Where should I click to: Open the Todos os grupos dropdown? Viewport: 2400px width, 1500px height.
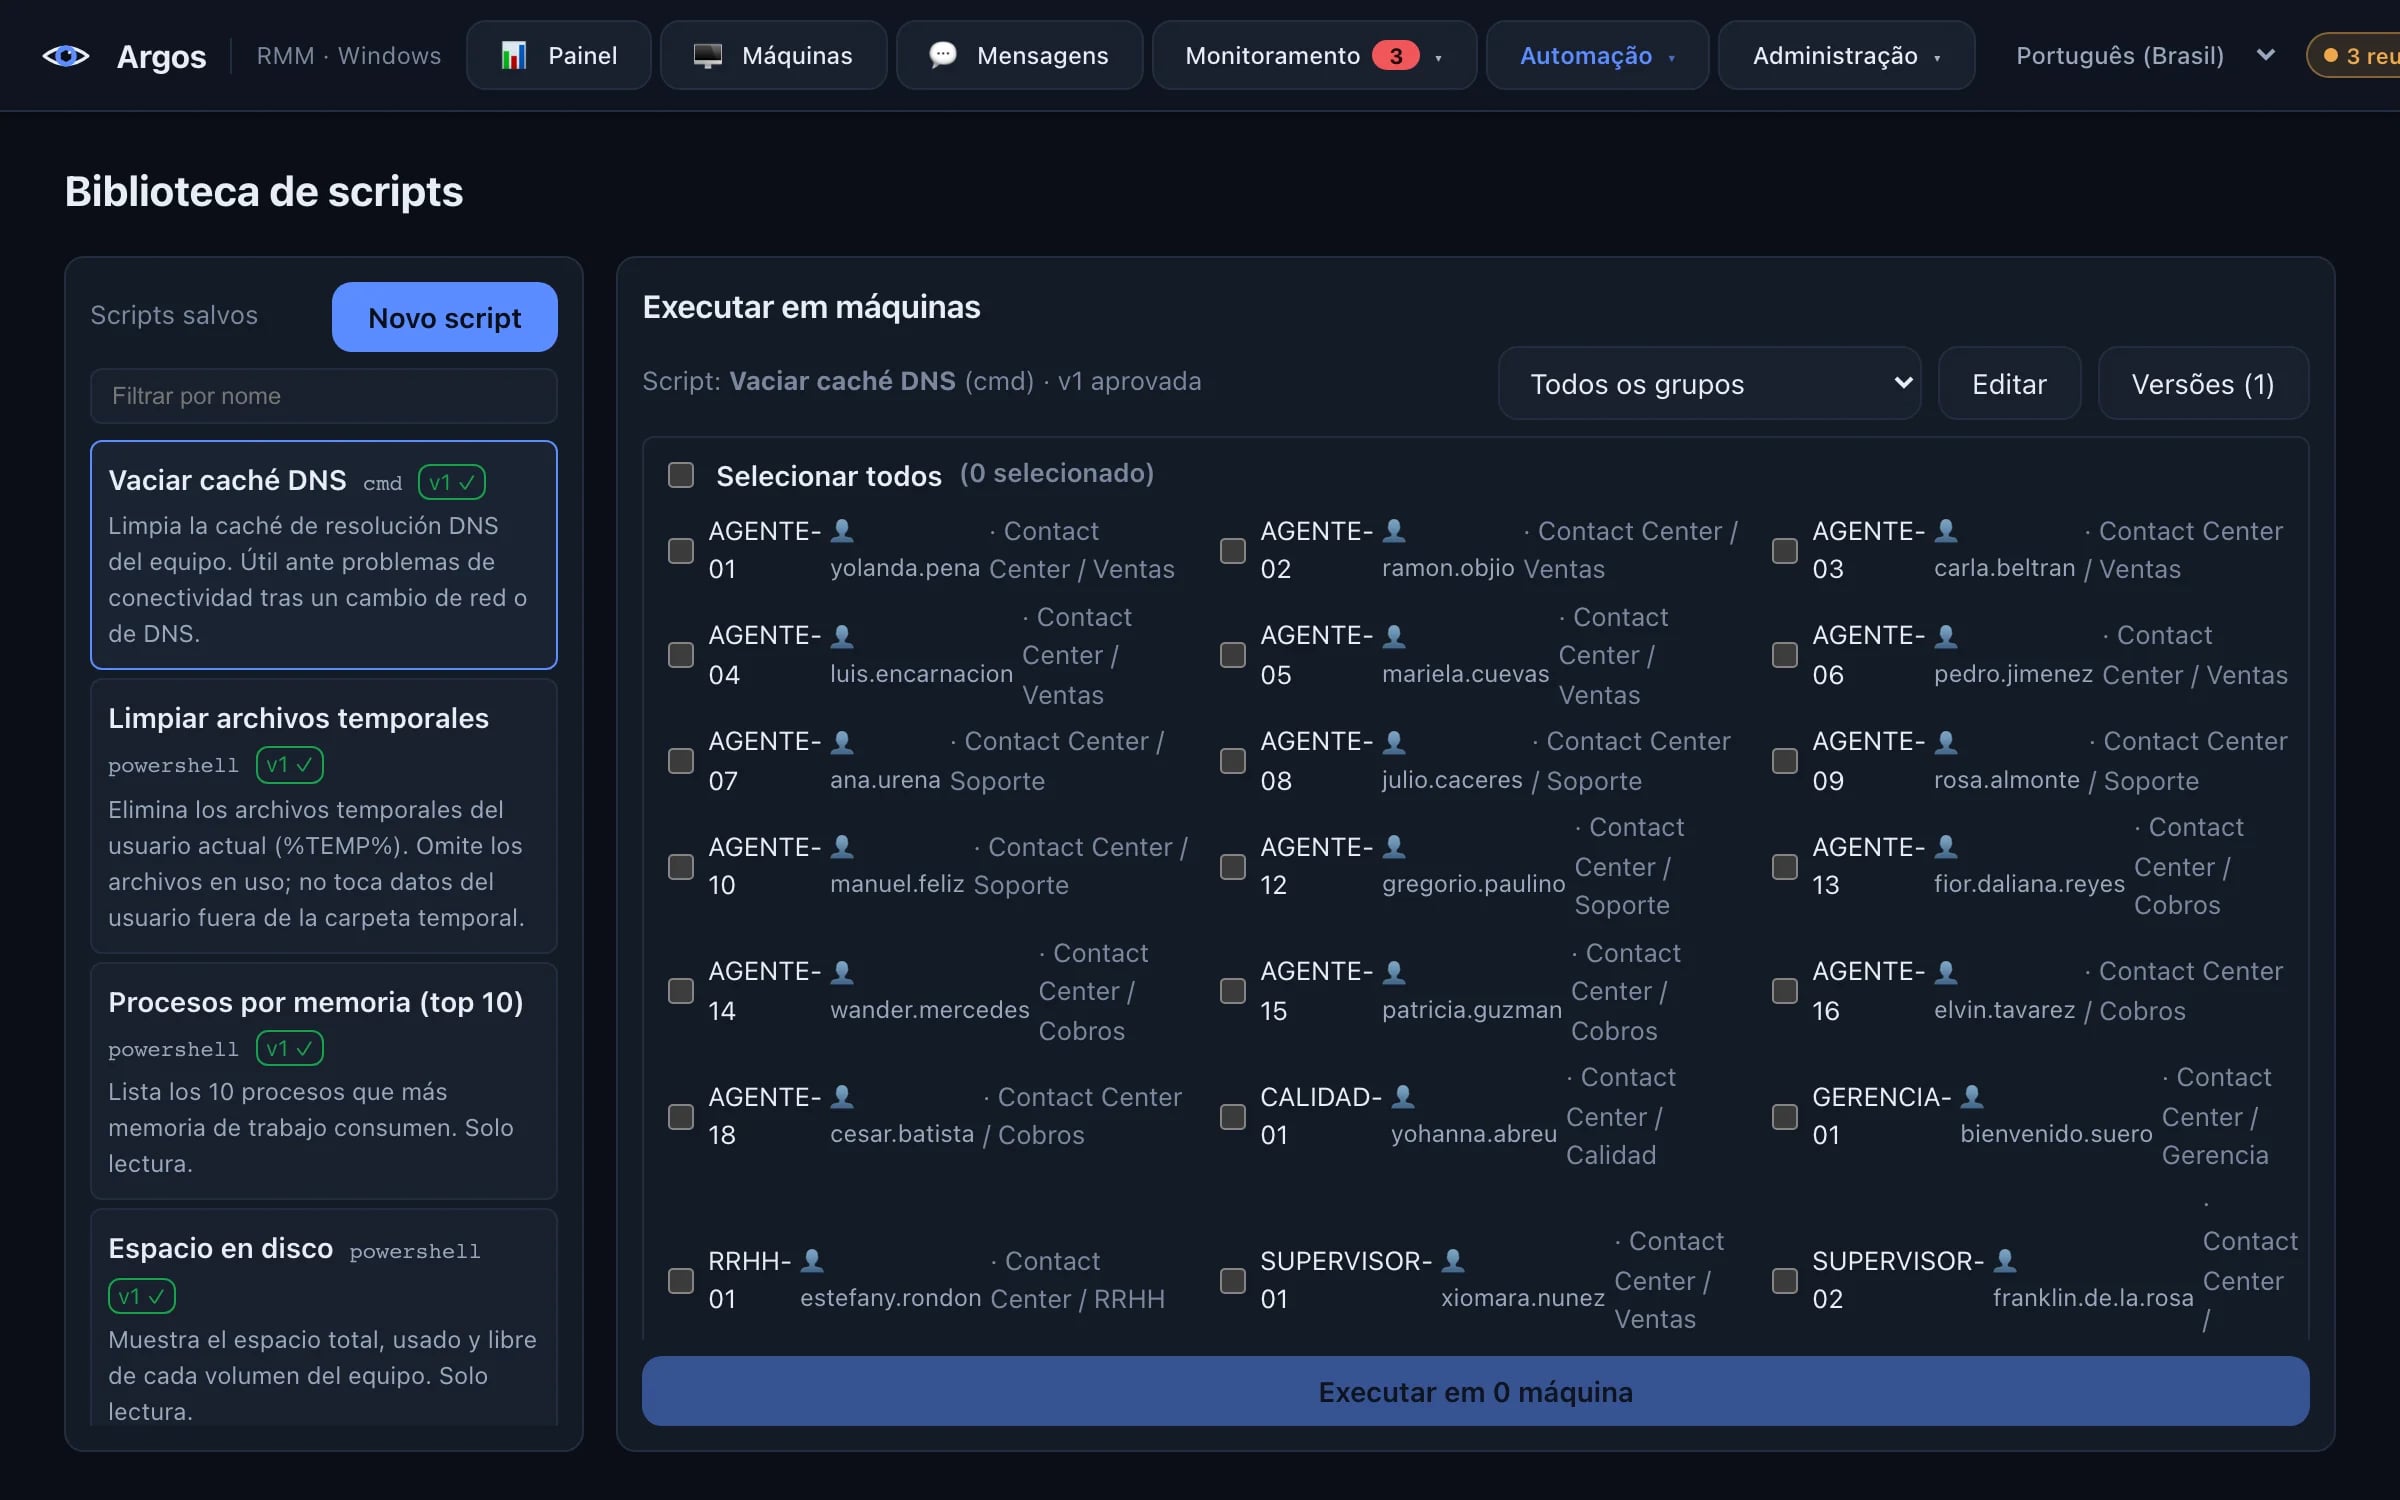pyautogui.click(x=1709, y=384)
